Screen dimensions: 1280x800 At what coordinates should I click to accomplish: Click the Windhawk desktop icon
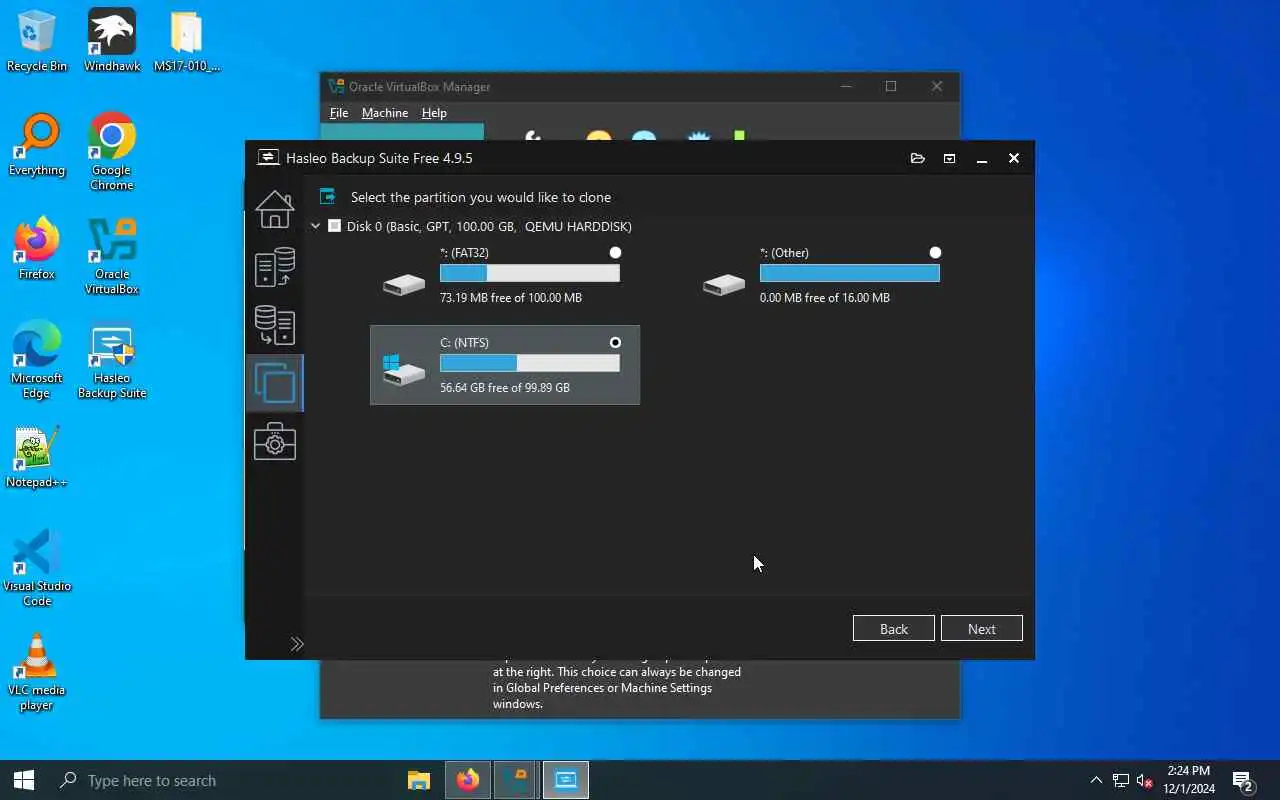point(112,41)
